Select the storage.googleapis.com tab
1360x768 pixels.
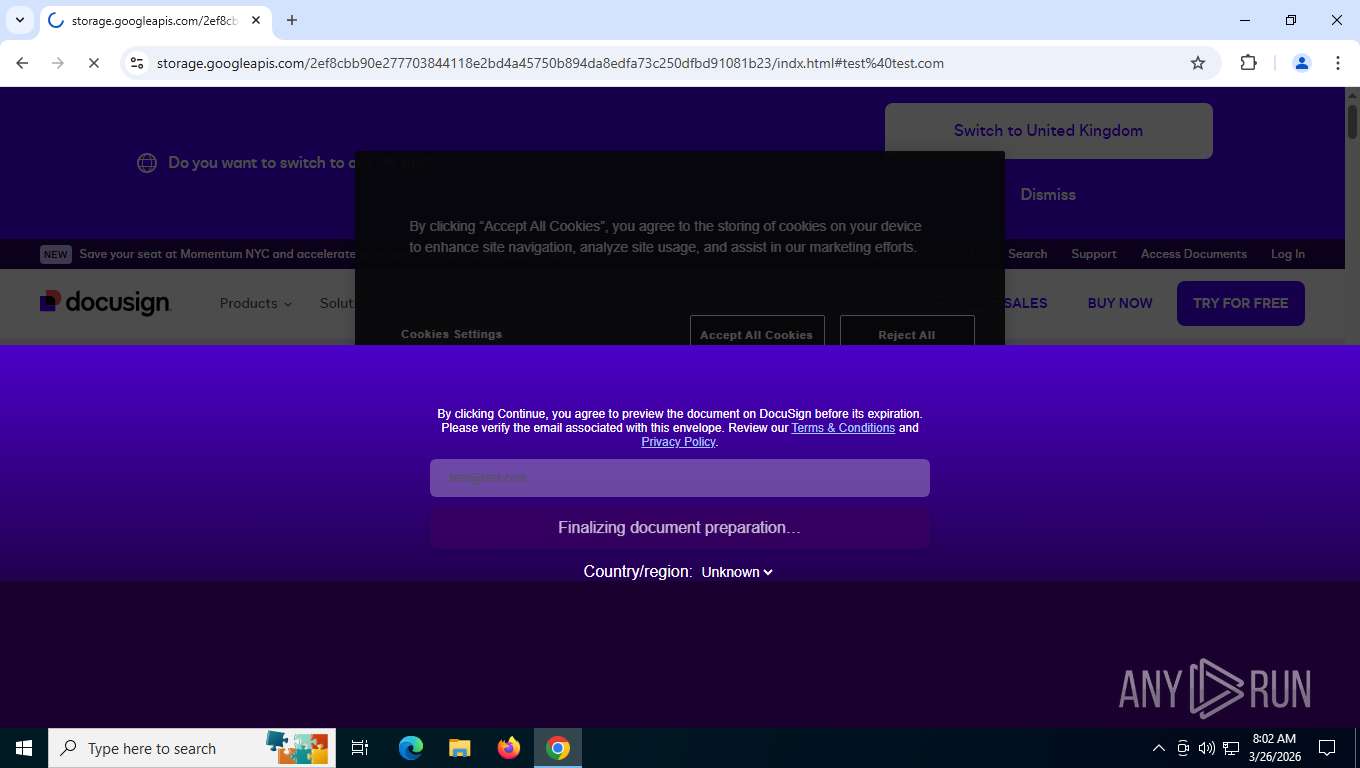(x=155, y=20)
